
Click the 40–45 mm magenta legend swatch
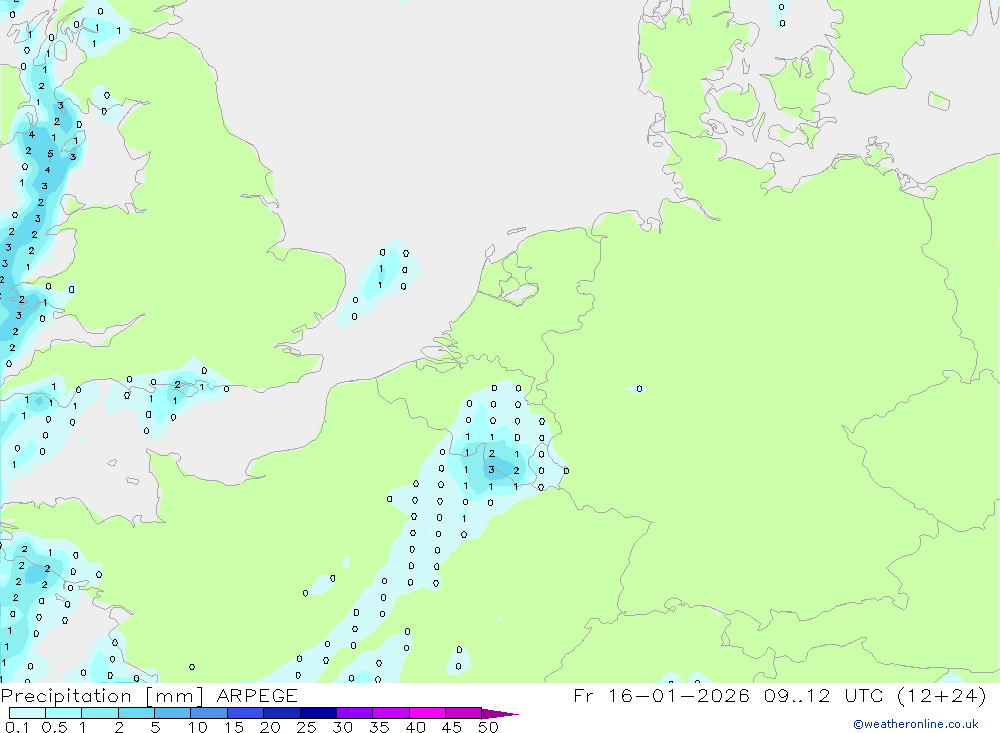pyautogui.click(x=427, y=713)
